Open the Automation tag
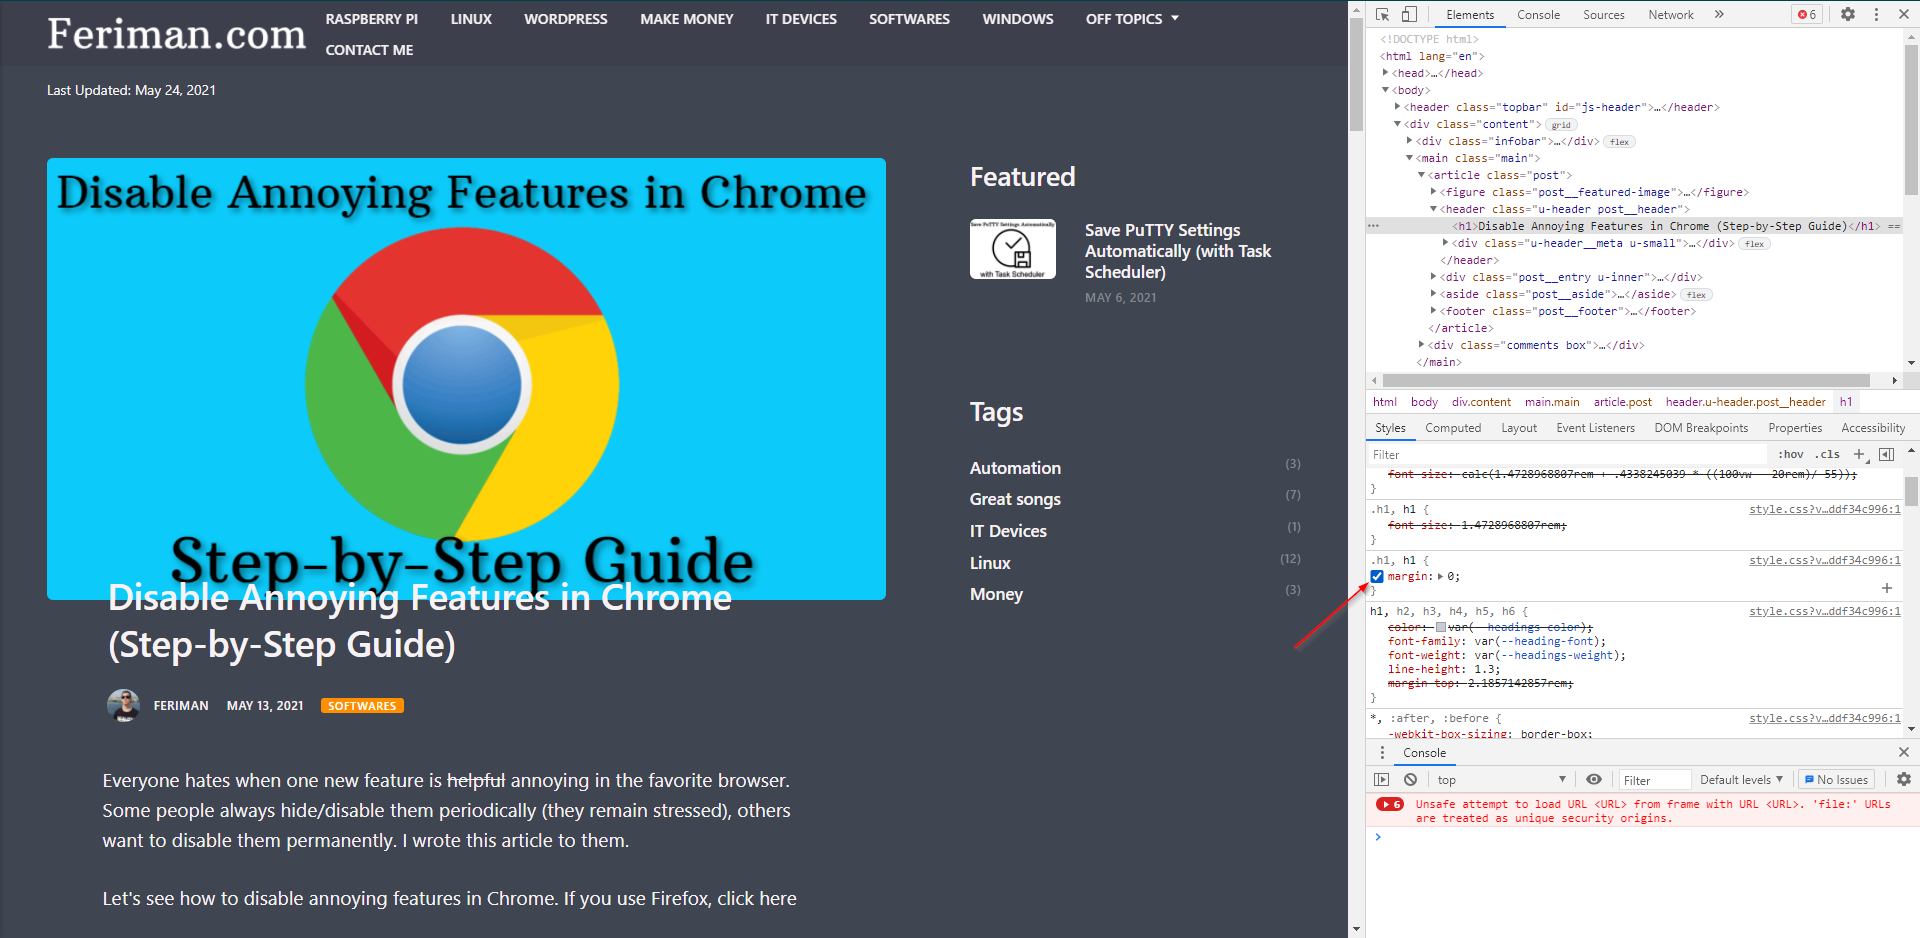The image size is (1920, 938). 1015,468
